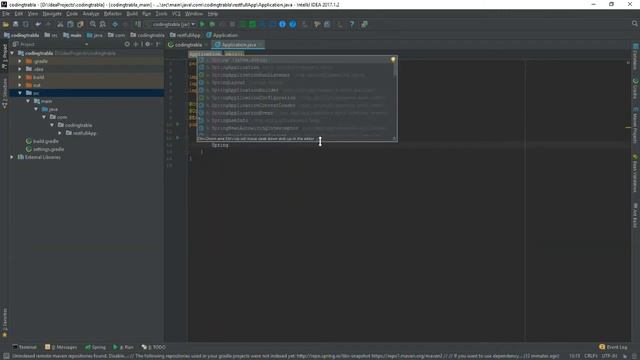Pick SpringApplicationBuilder from the completion list
Image resolution: width=640 pixels, height=360 pixels.
coord(296,90)
